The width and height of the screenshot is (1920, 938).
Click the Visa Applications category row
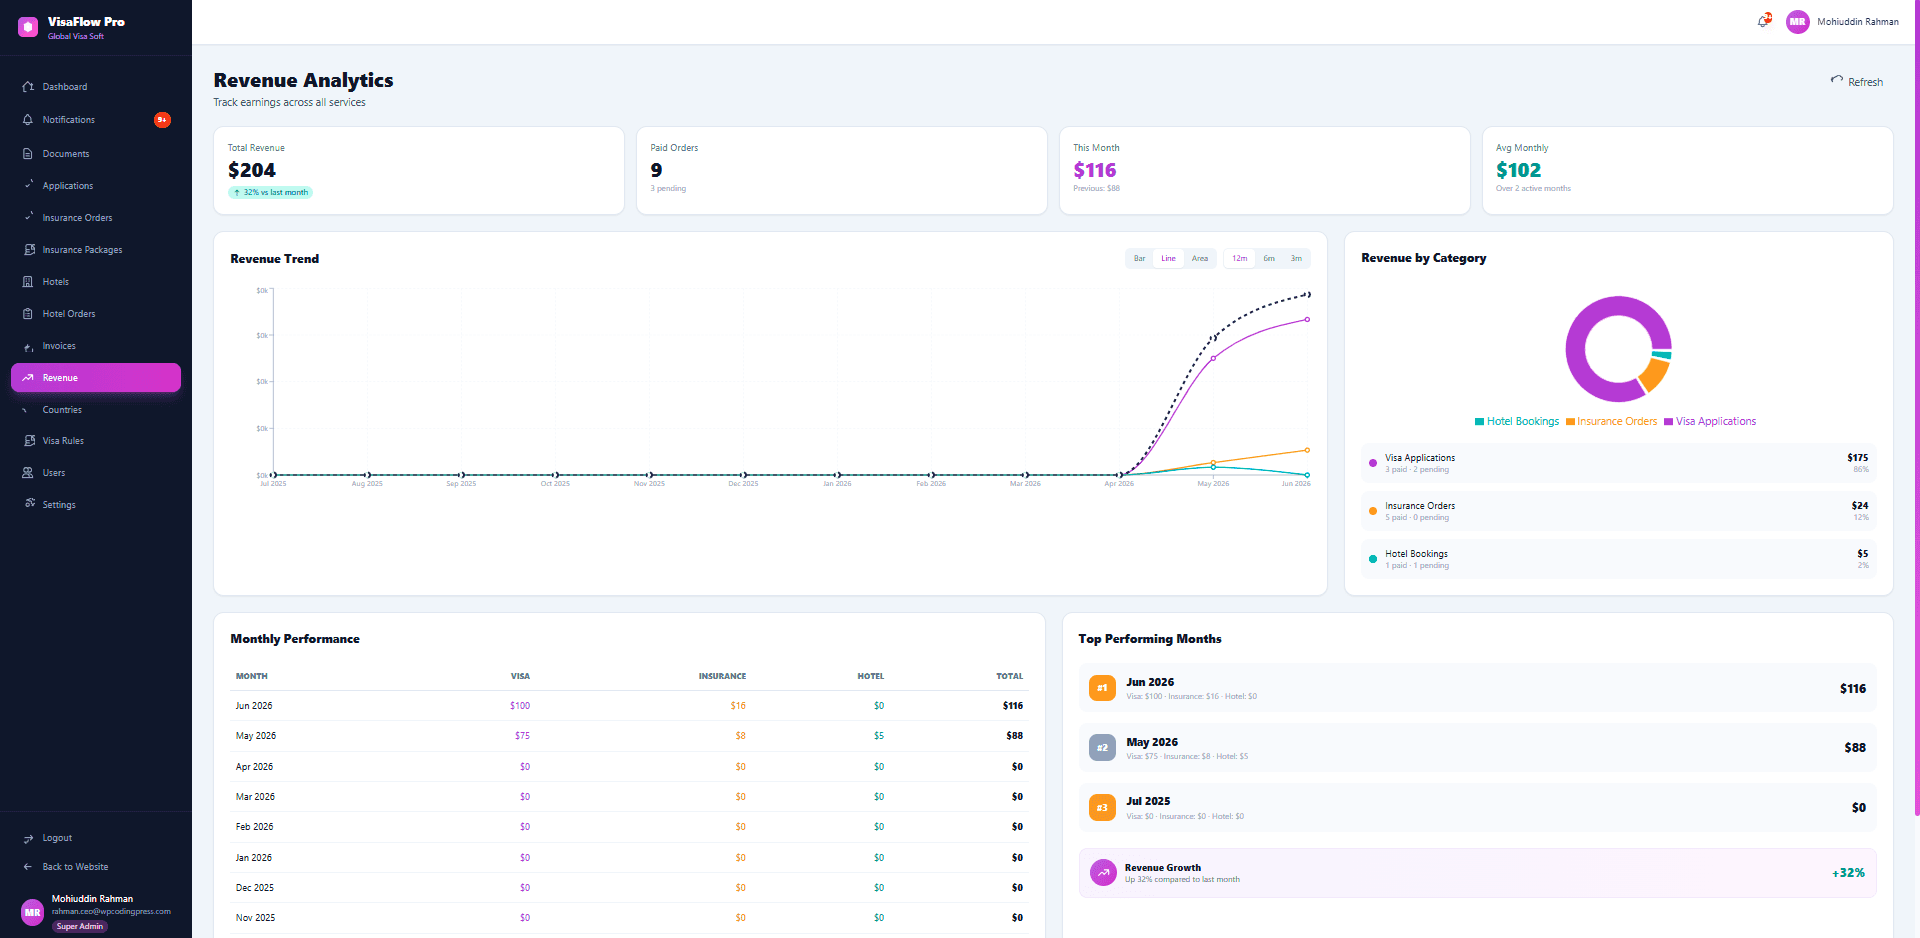coord(1618,463)
